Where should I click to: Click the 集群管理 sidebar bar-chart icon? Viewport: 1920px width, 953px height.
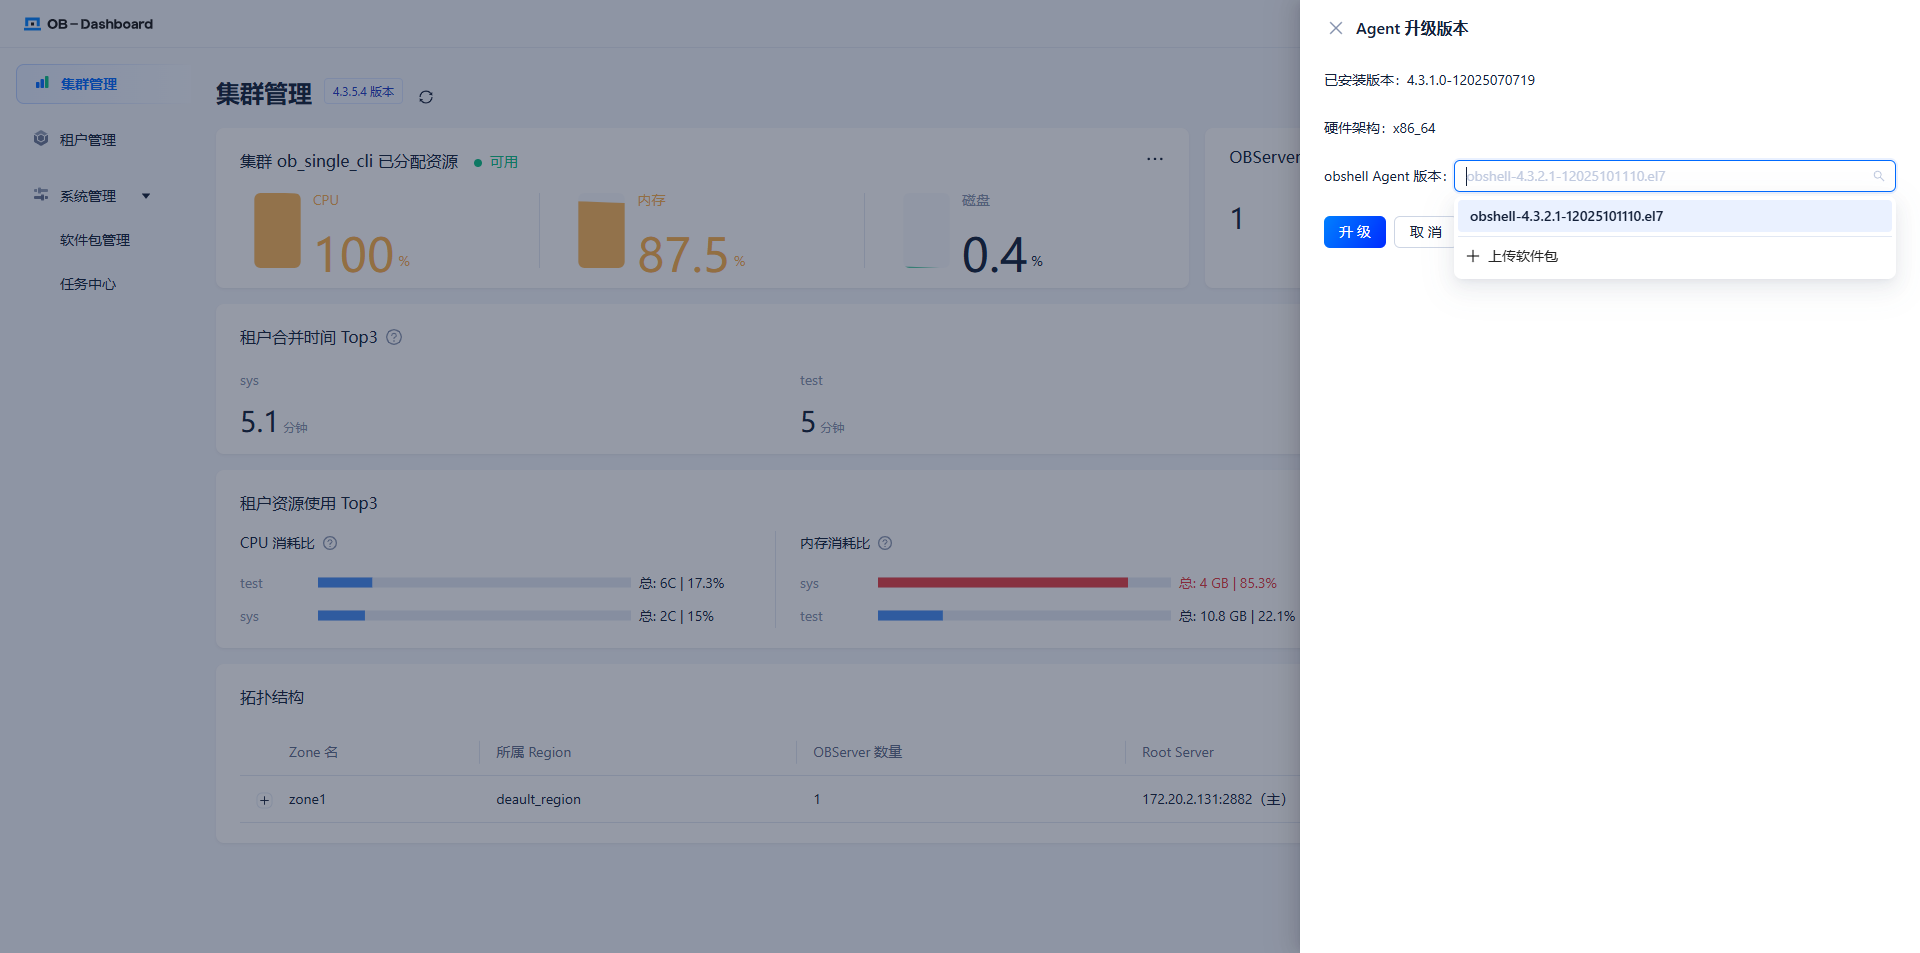coord(42,83)
